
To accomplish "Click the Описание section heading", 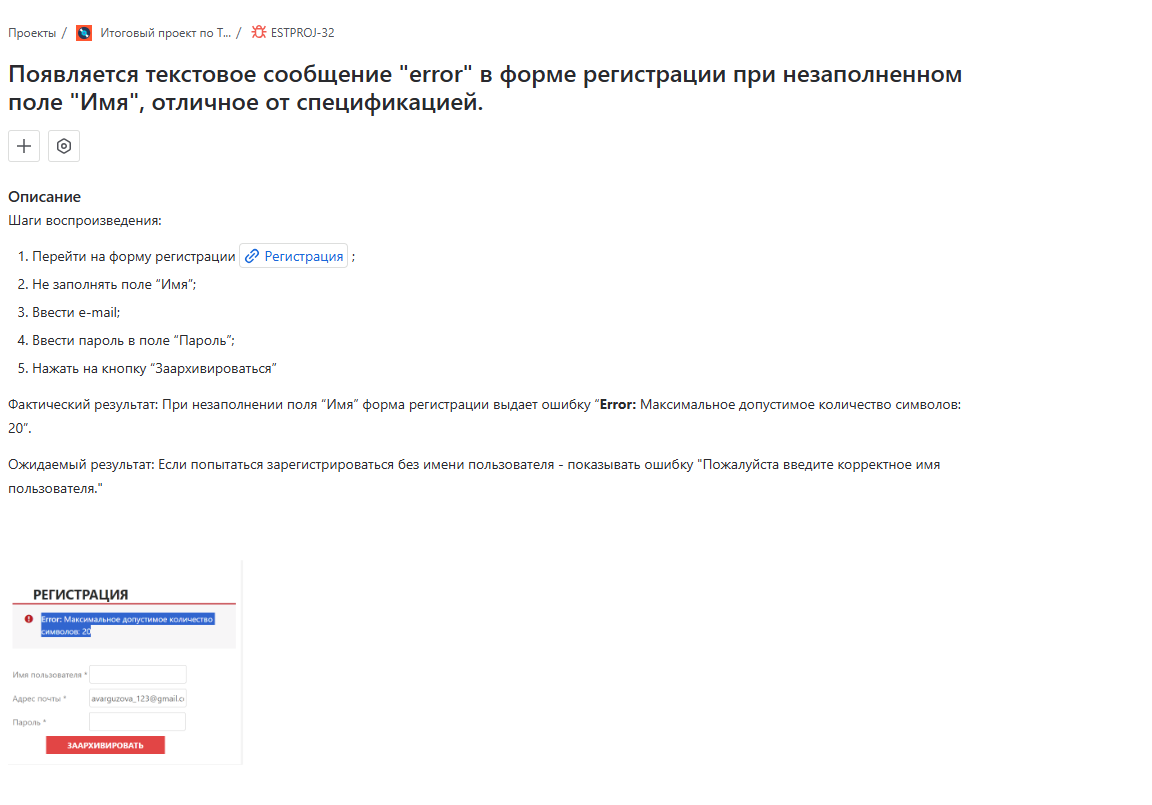I will (x=44, y=197).
